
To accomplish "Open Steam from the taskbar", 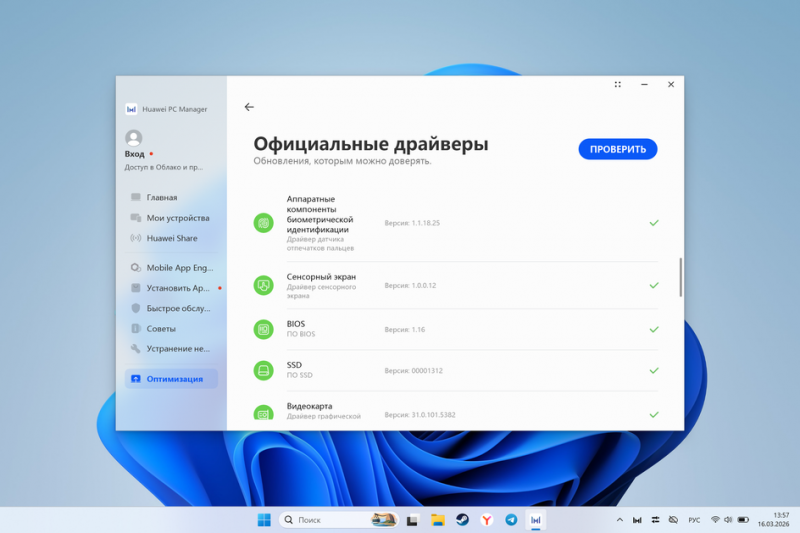I will click(x=462, y=520).
